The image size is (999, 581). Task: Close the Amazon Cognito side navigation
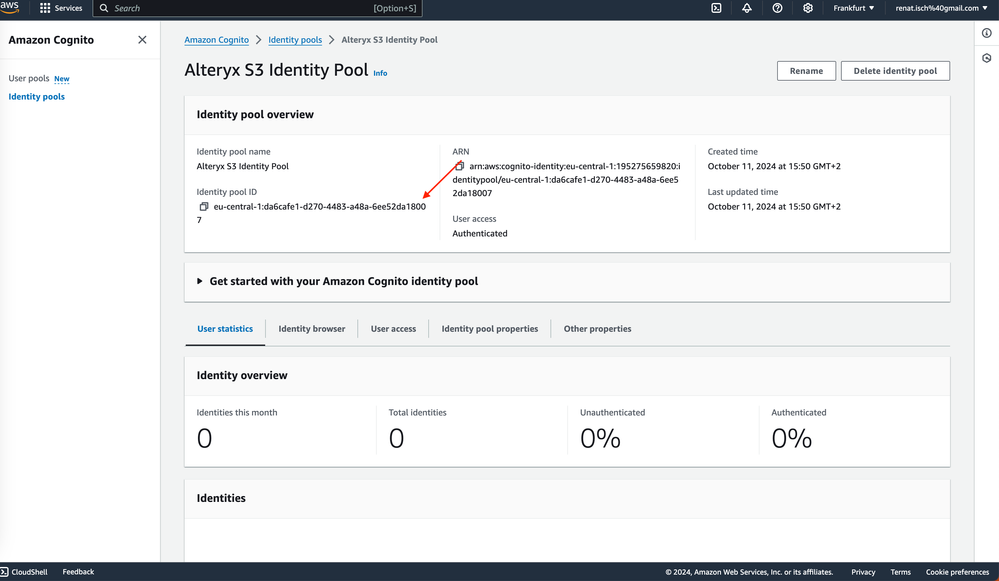pyautogui.click(x=142, y=39)
